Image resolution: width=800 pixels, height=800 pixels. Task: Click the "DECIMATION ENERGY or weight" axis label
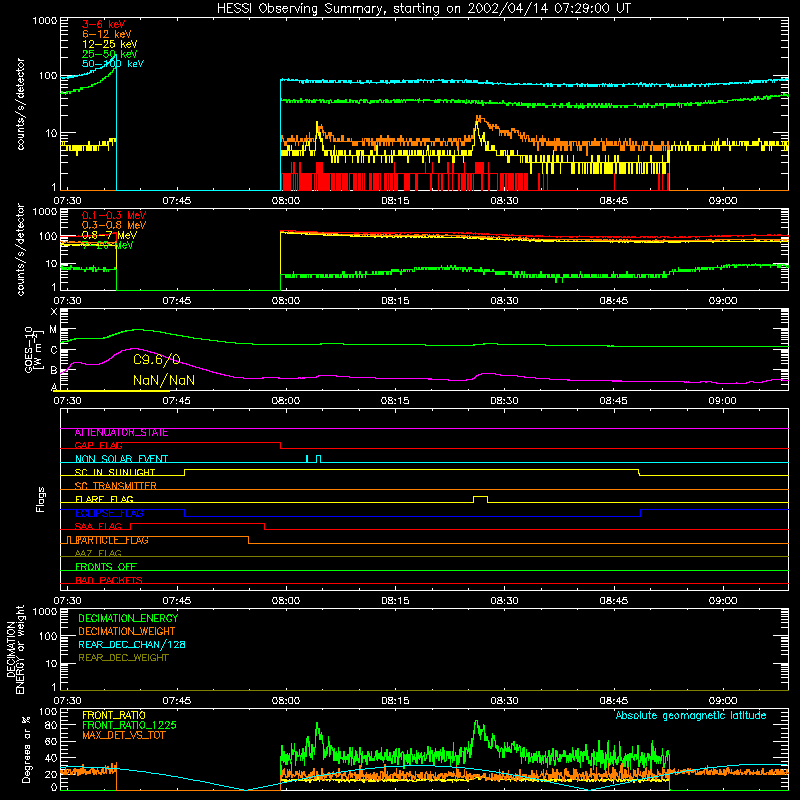coord(15,649)
